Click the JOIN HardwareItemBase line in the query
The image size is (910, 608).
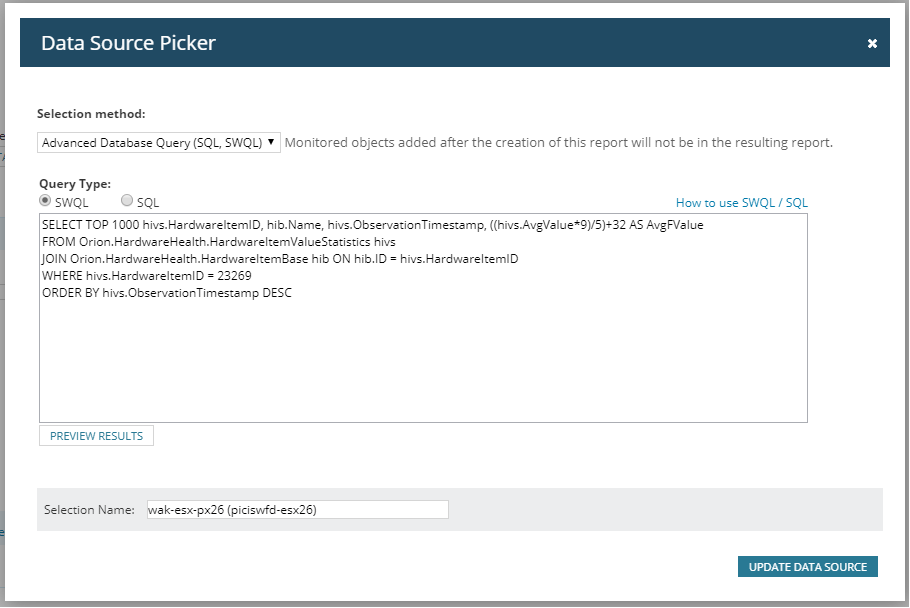[280, 259]
